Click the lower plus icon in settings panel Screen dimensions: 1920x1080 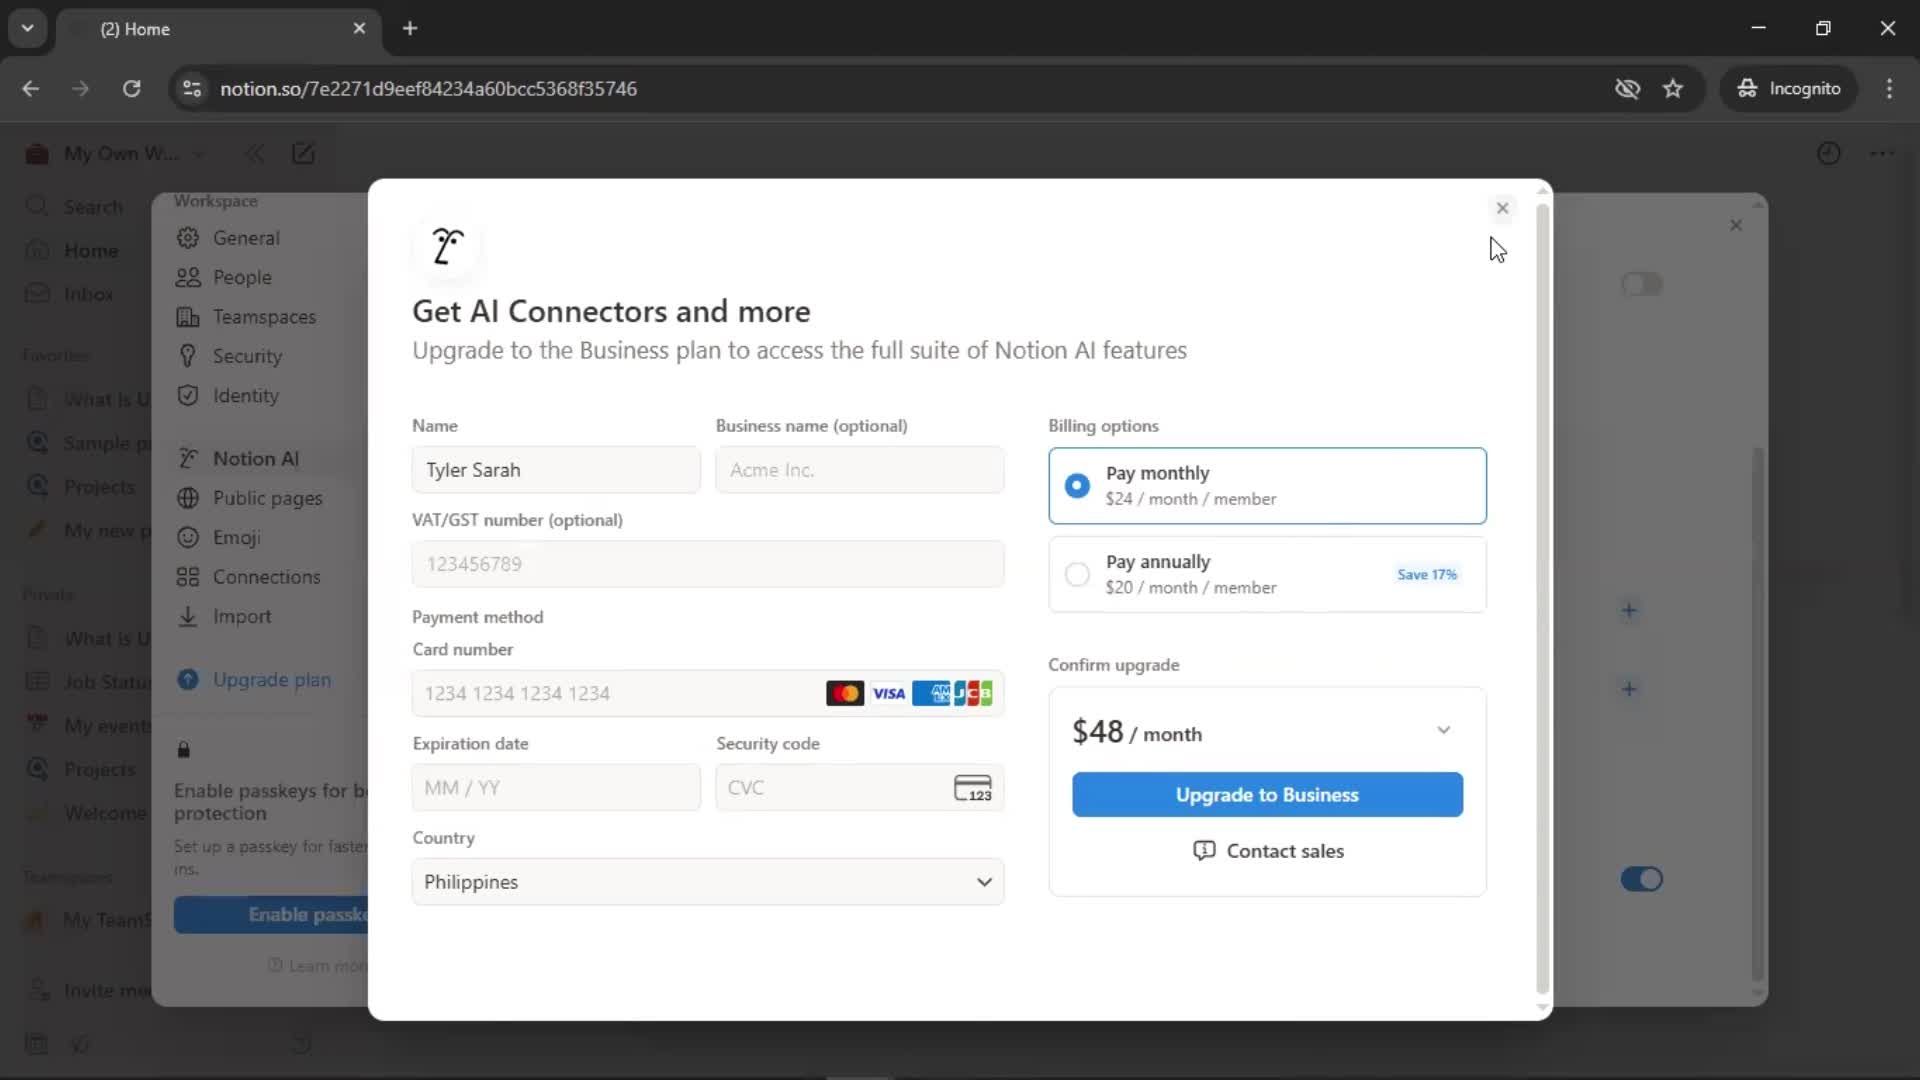1629,689
